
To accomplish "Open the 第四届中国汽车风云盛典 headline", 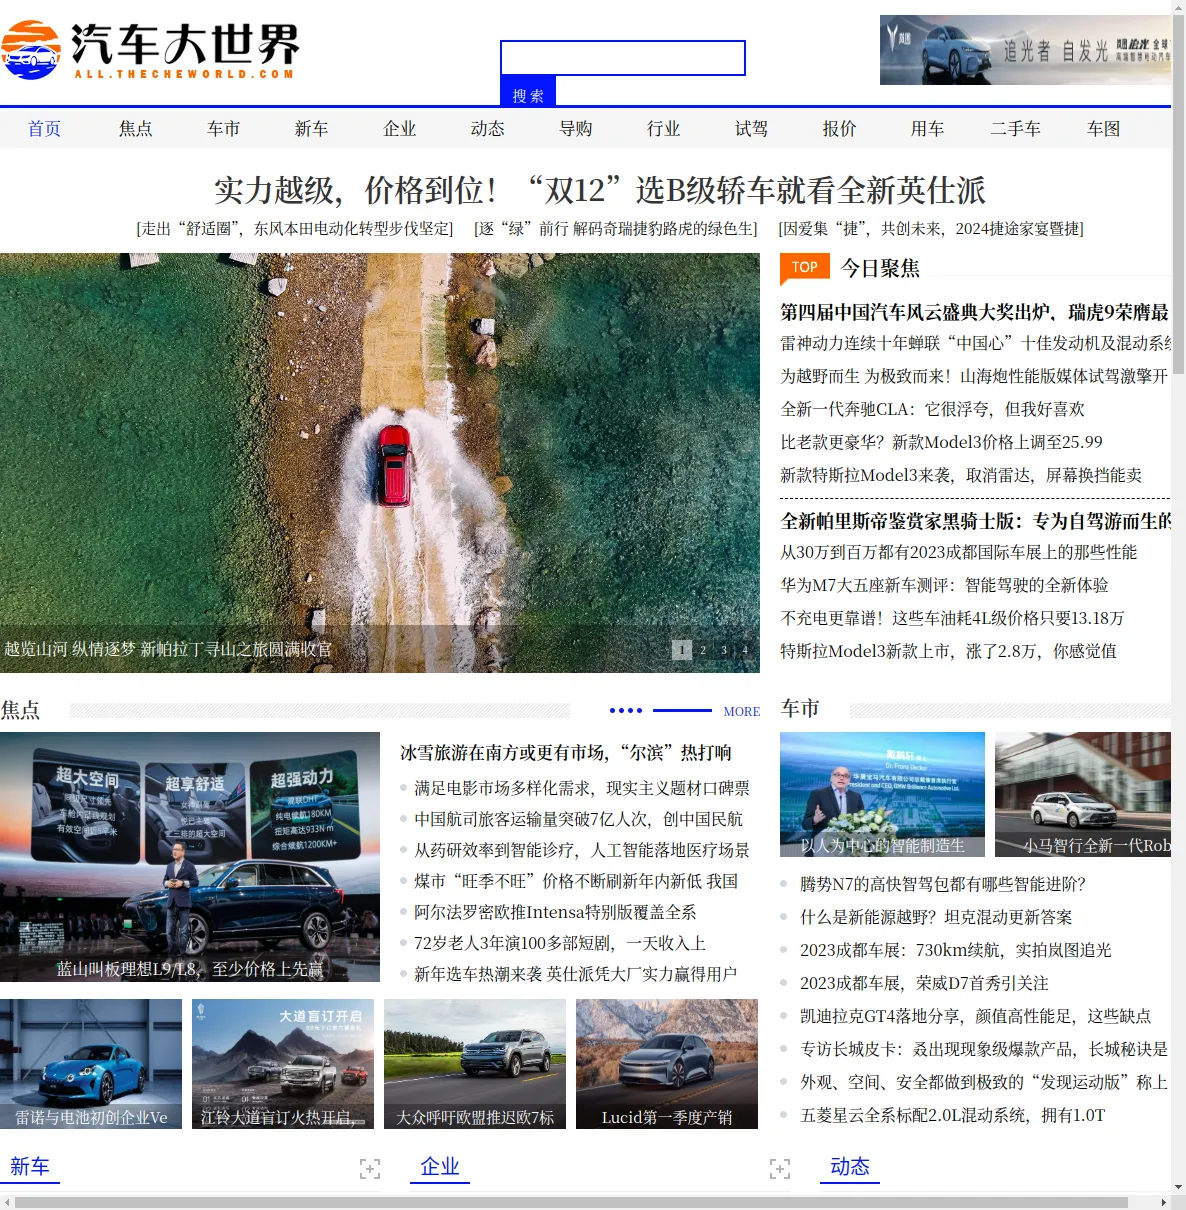I will pyautogui.click(x=975, y=312).
